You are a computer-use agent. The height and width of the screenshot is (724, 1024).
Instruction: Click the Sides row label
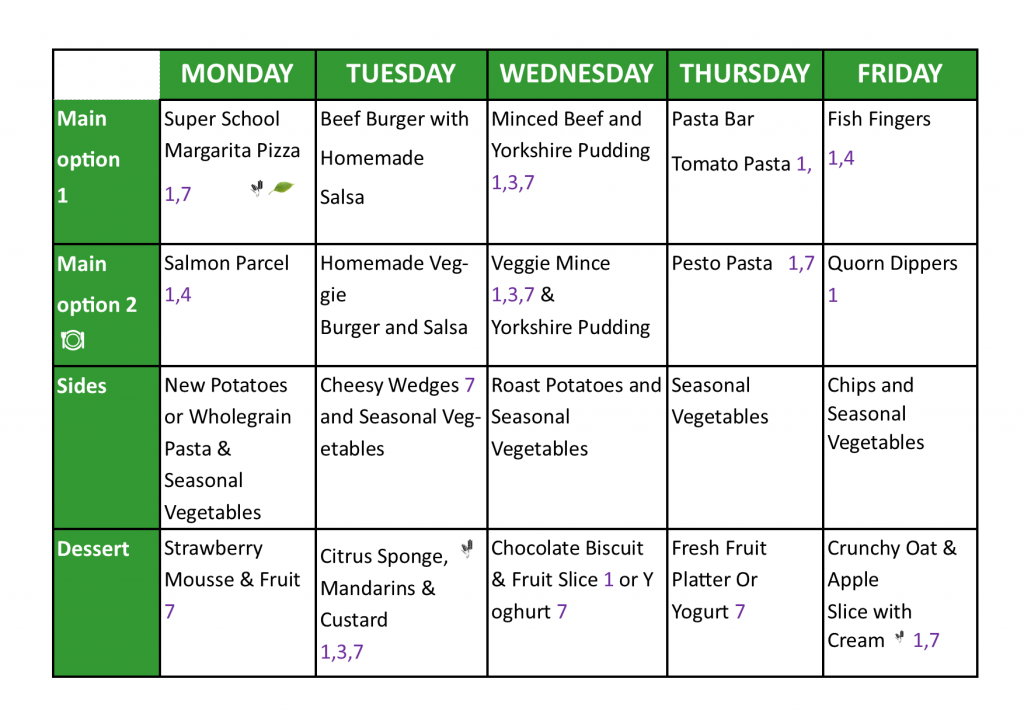[x=82, y=386]
